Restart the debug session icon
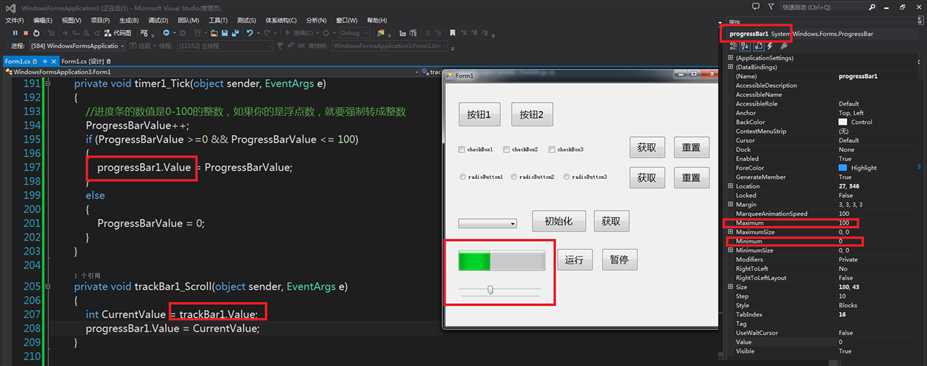The width and height of the screenshot is (927, 366). pos(36,33)
